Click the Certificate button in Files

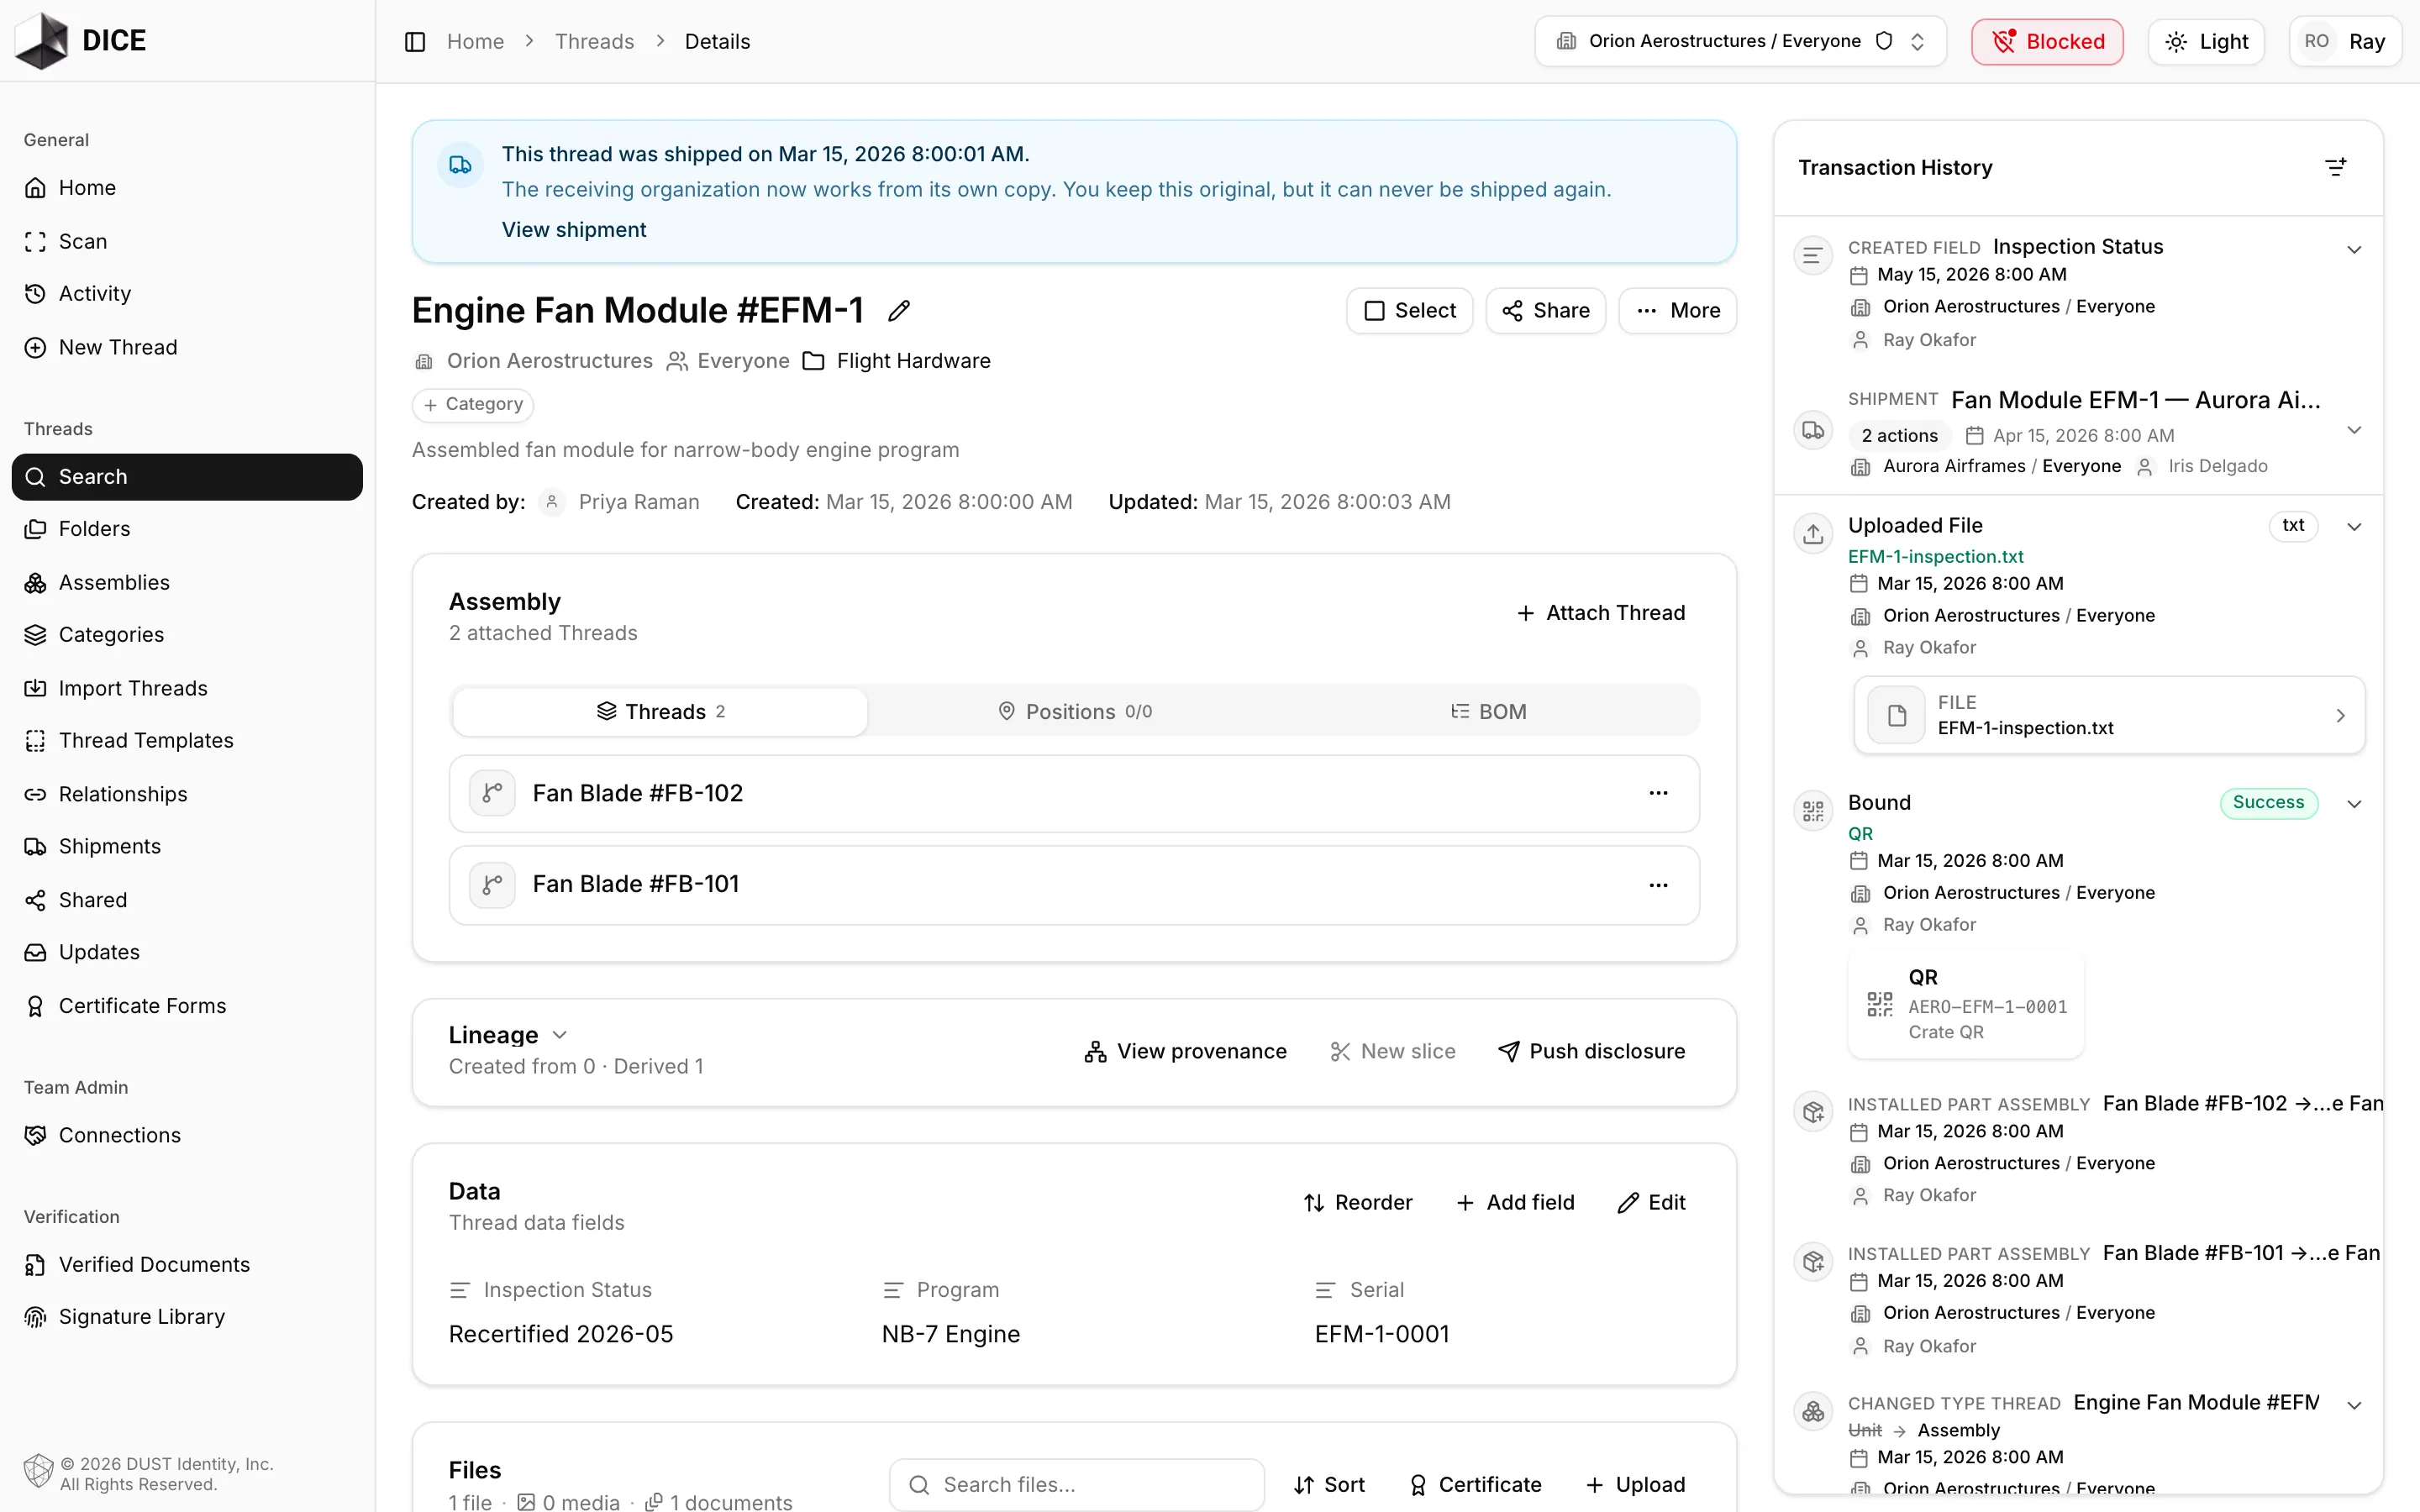pyautogui.click(x=1475, y=1485)
